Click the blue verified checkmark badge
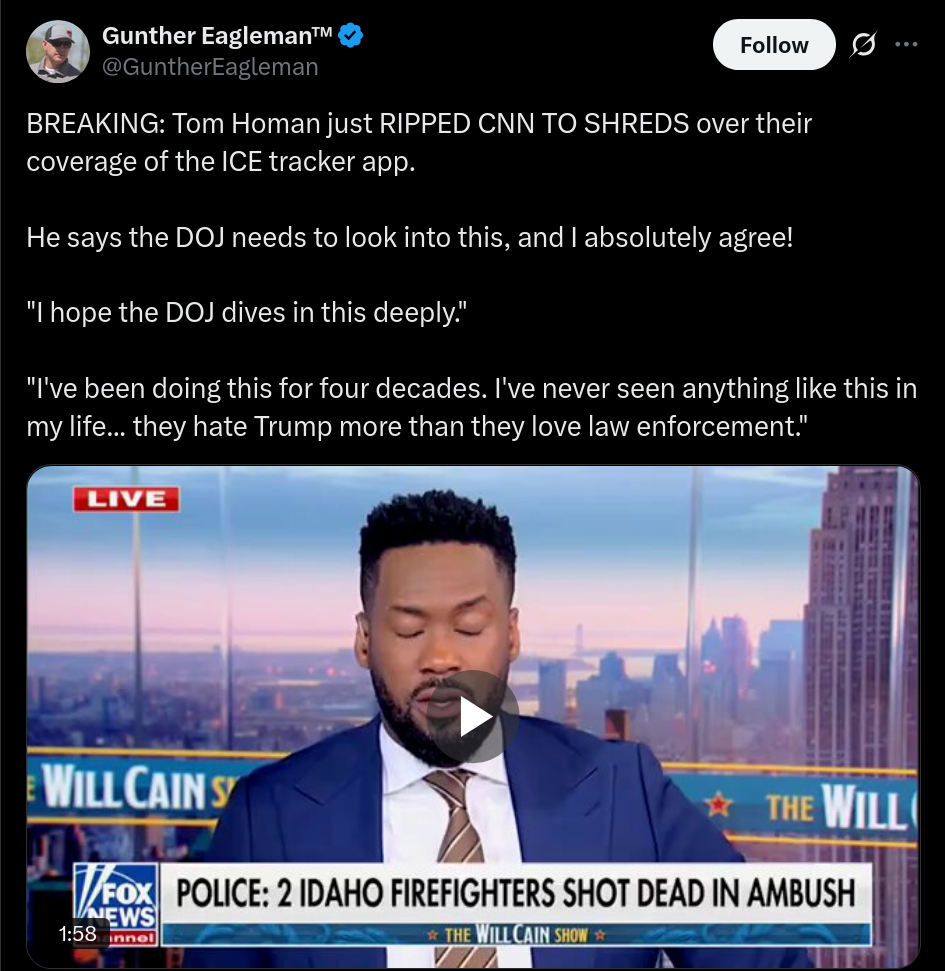This screenshot has width=945, height=971. point(351,35)
